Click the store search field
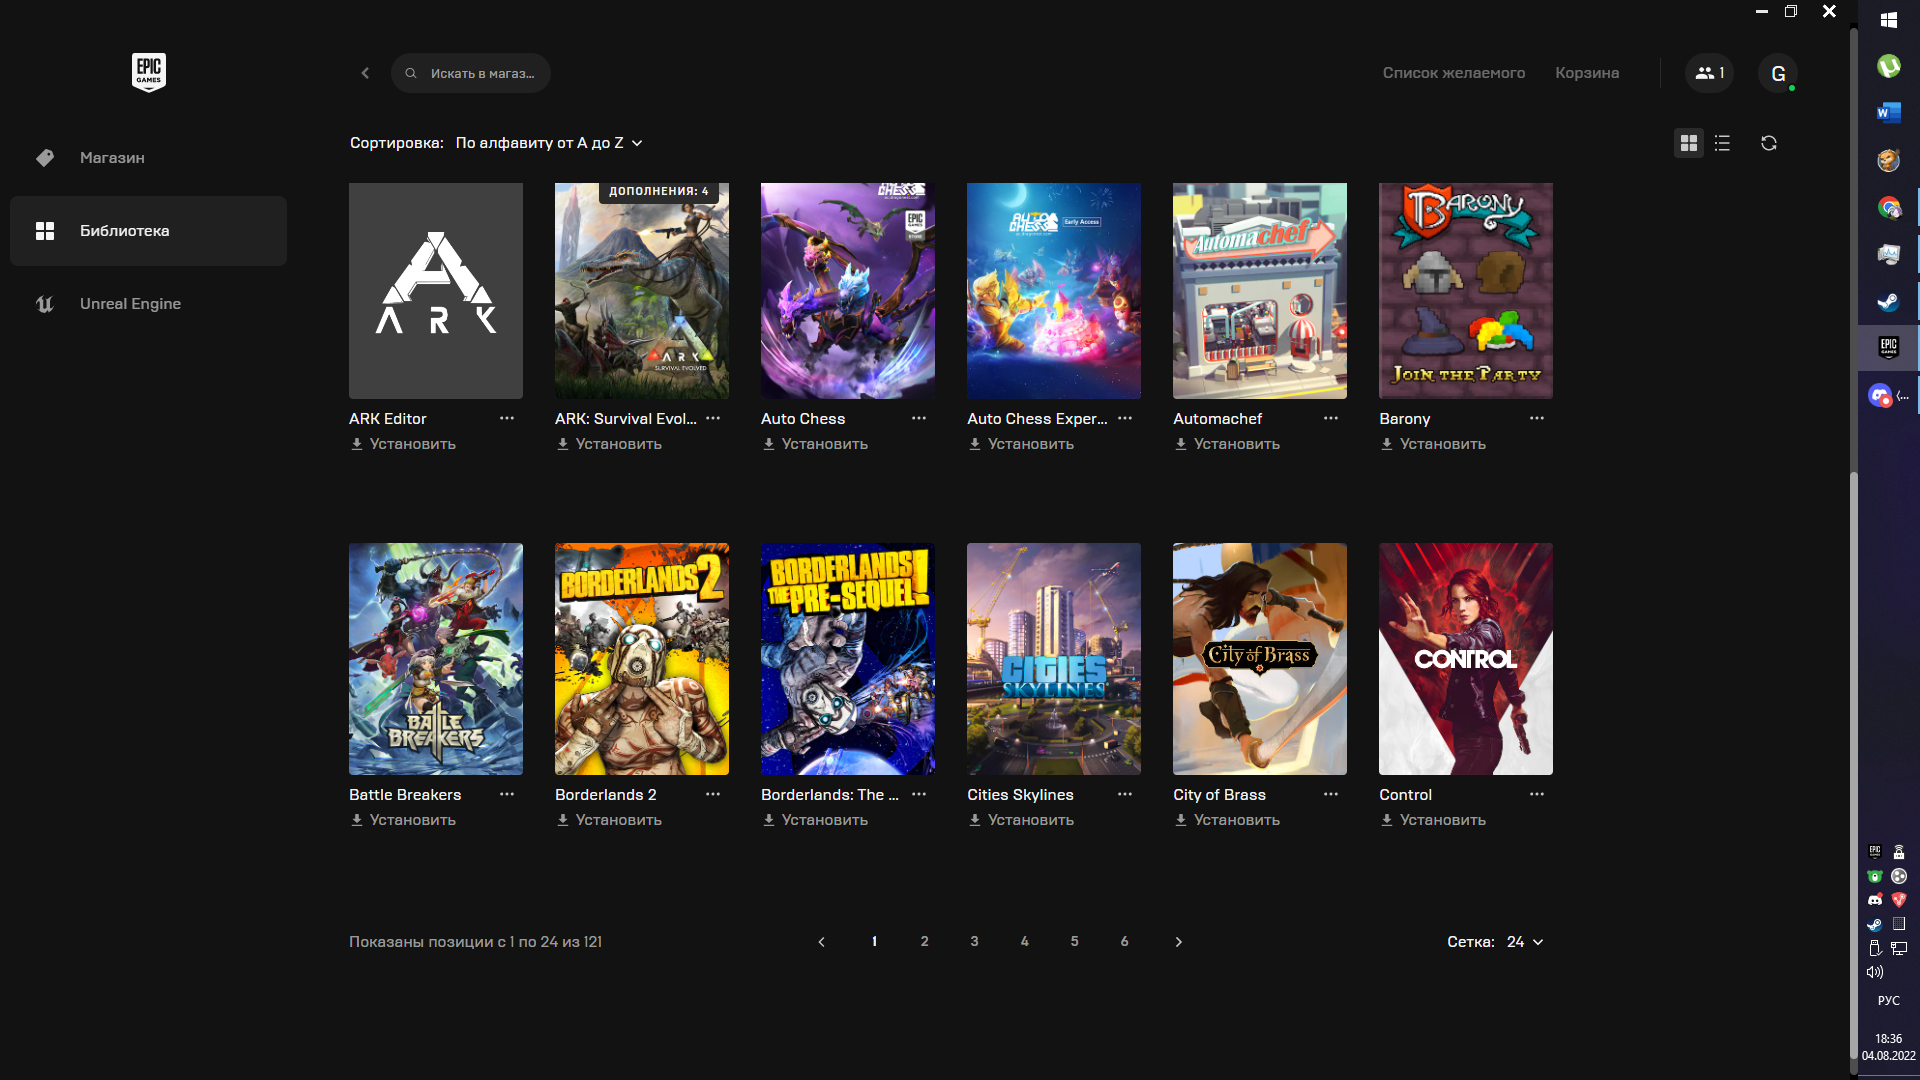 pyautogui.click(x=471, y=73)
